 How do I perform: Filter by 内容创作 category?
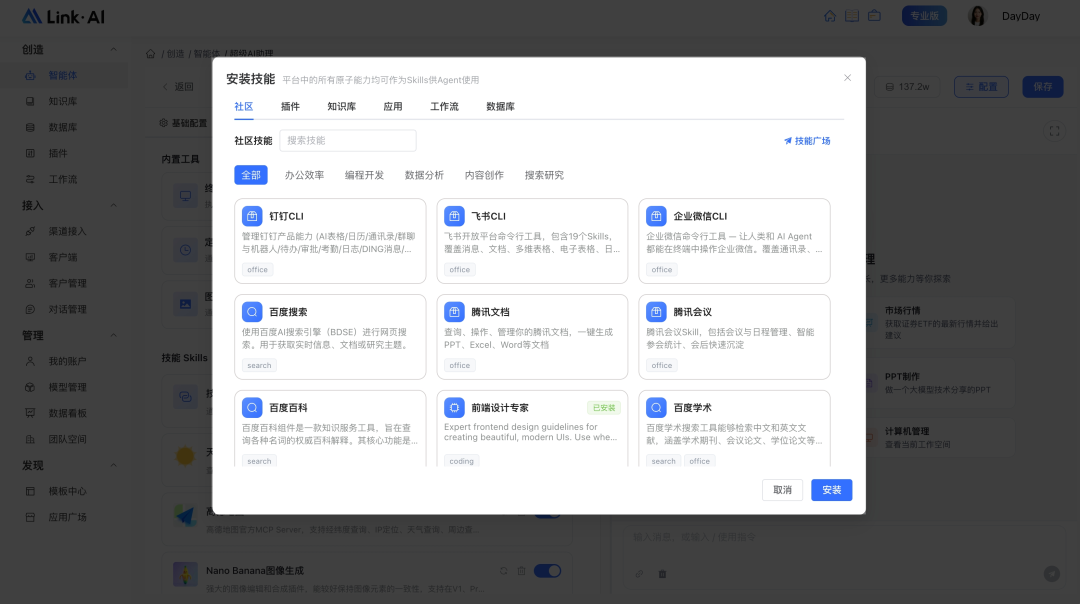[x=484, y=175]
